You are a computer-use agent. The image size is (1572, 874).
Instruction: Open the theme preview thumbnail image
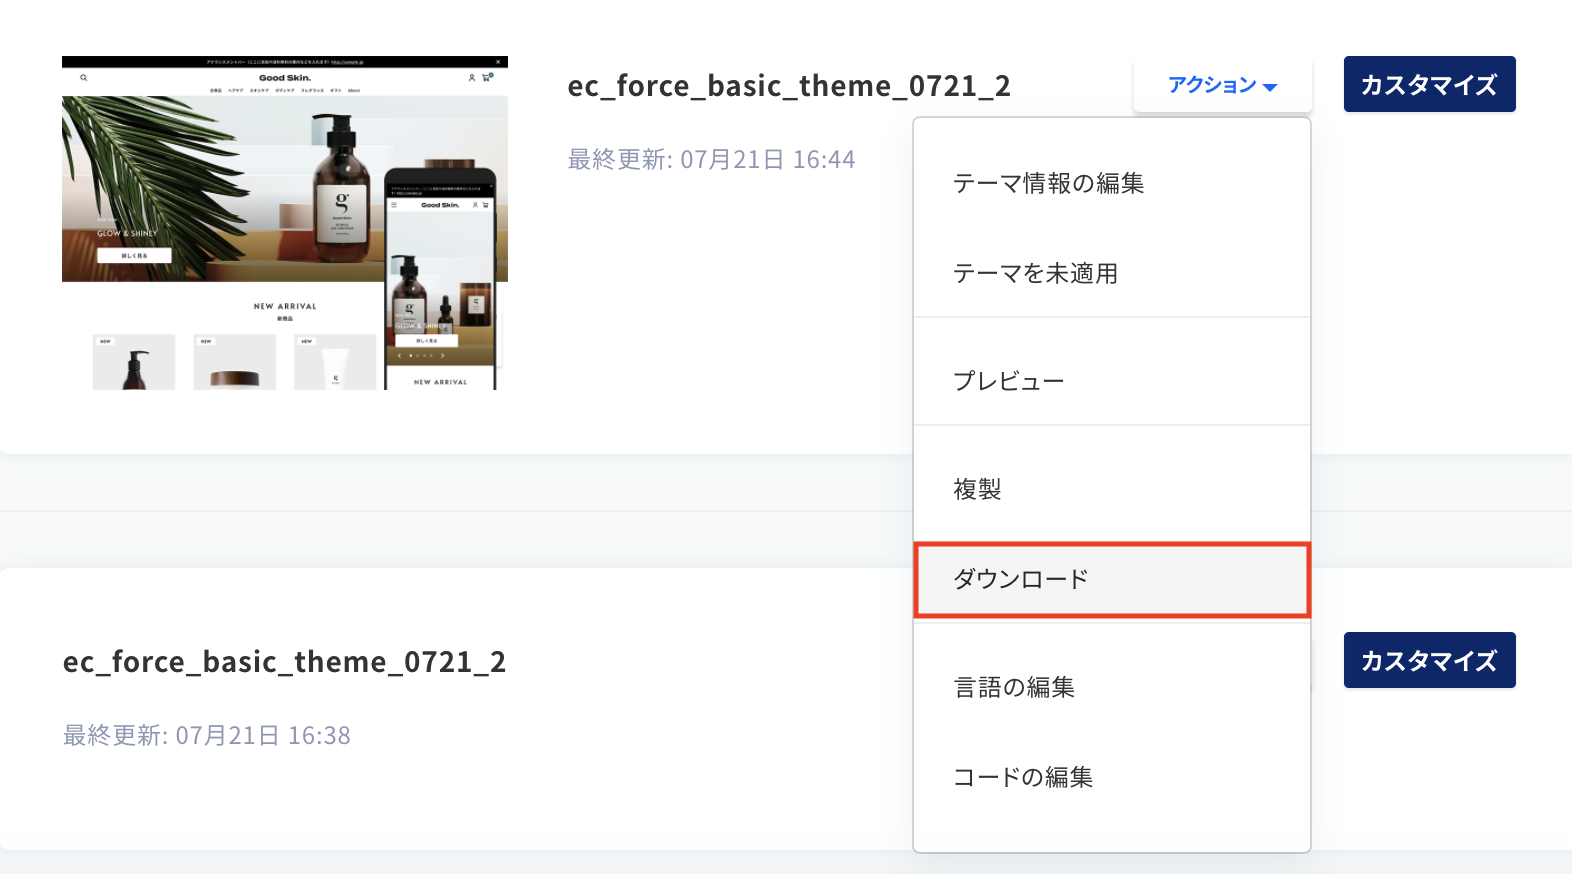(285, 223)
